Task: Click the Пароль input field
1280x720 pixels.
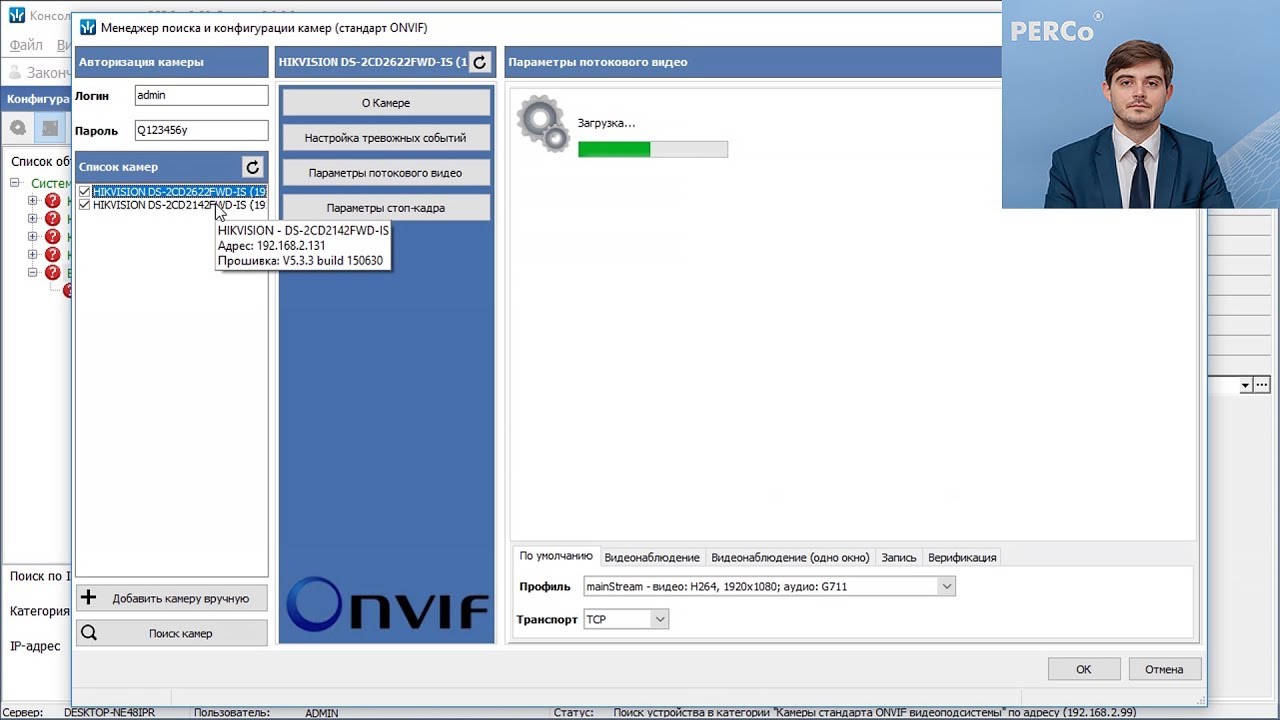Action: (201, 130)
